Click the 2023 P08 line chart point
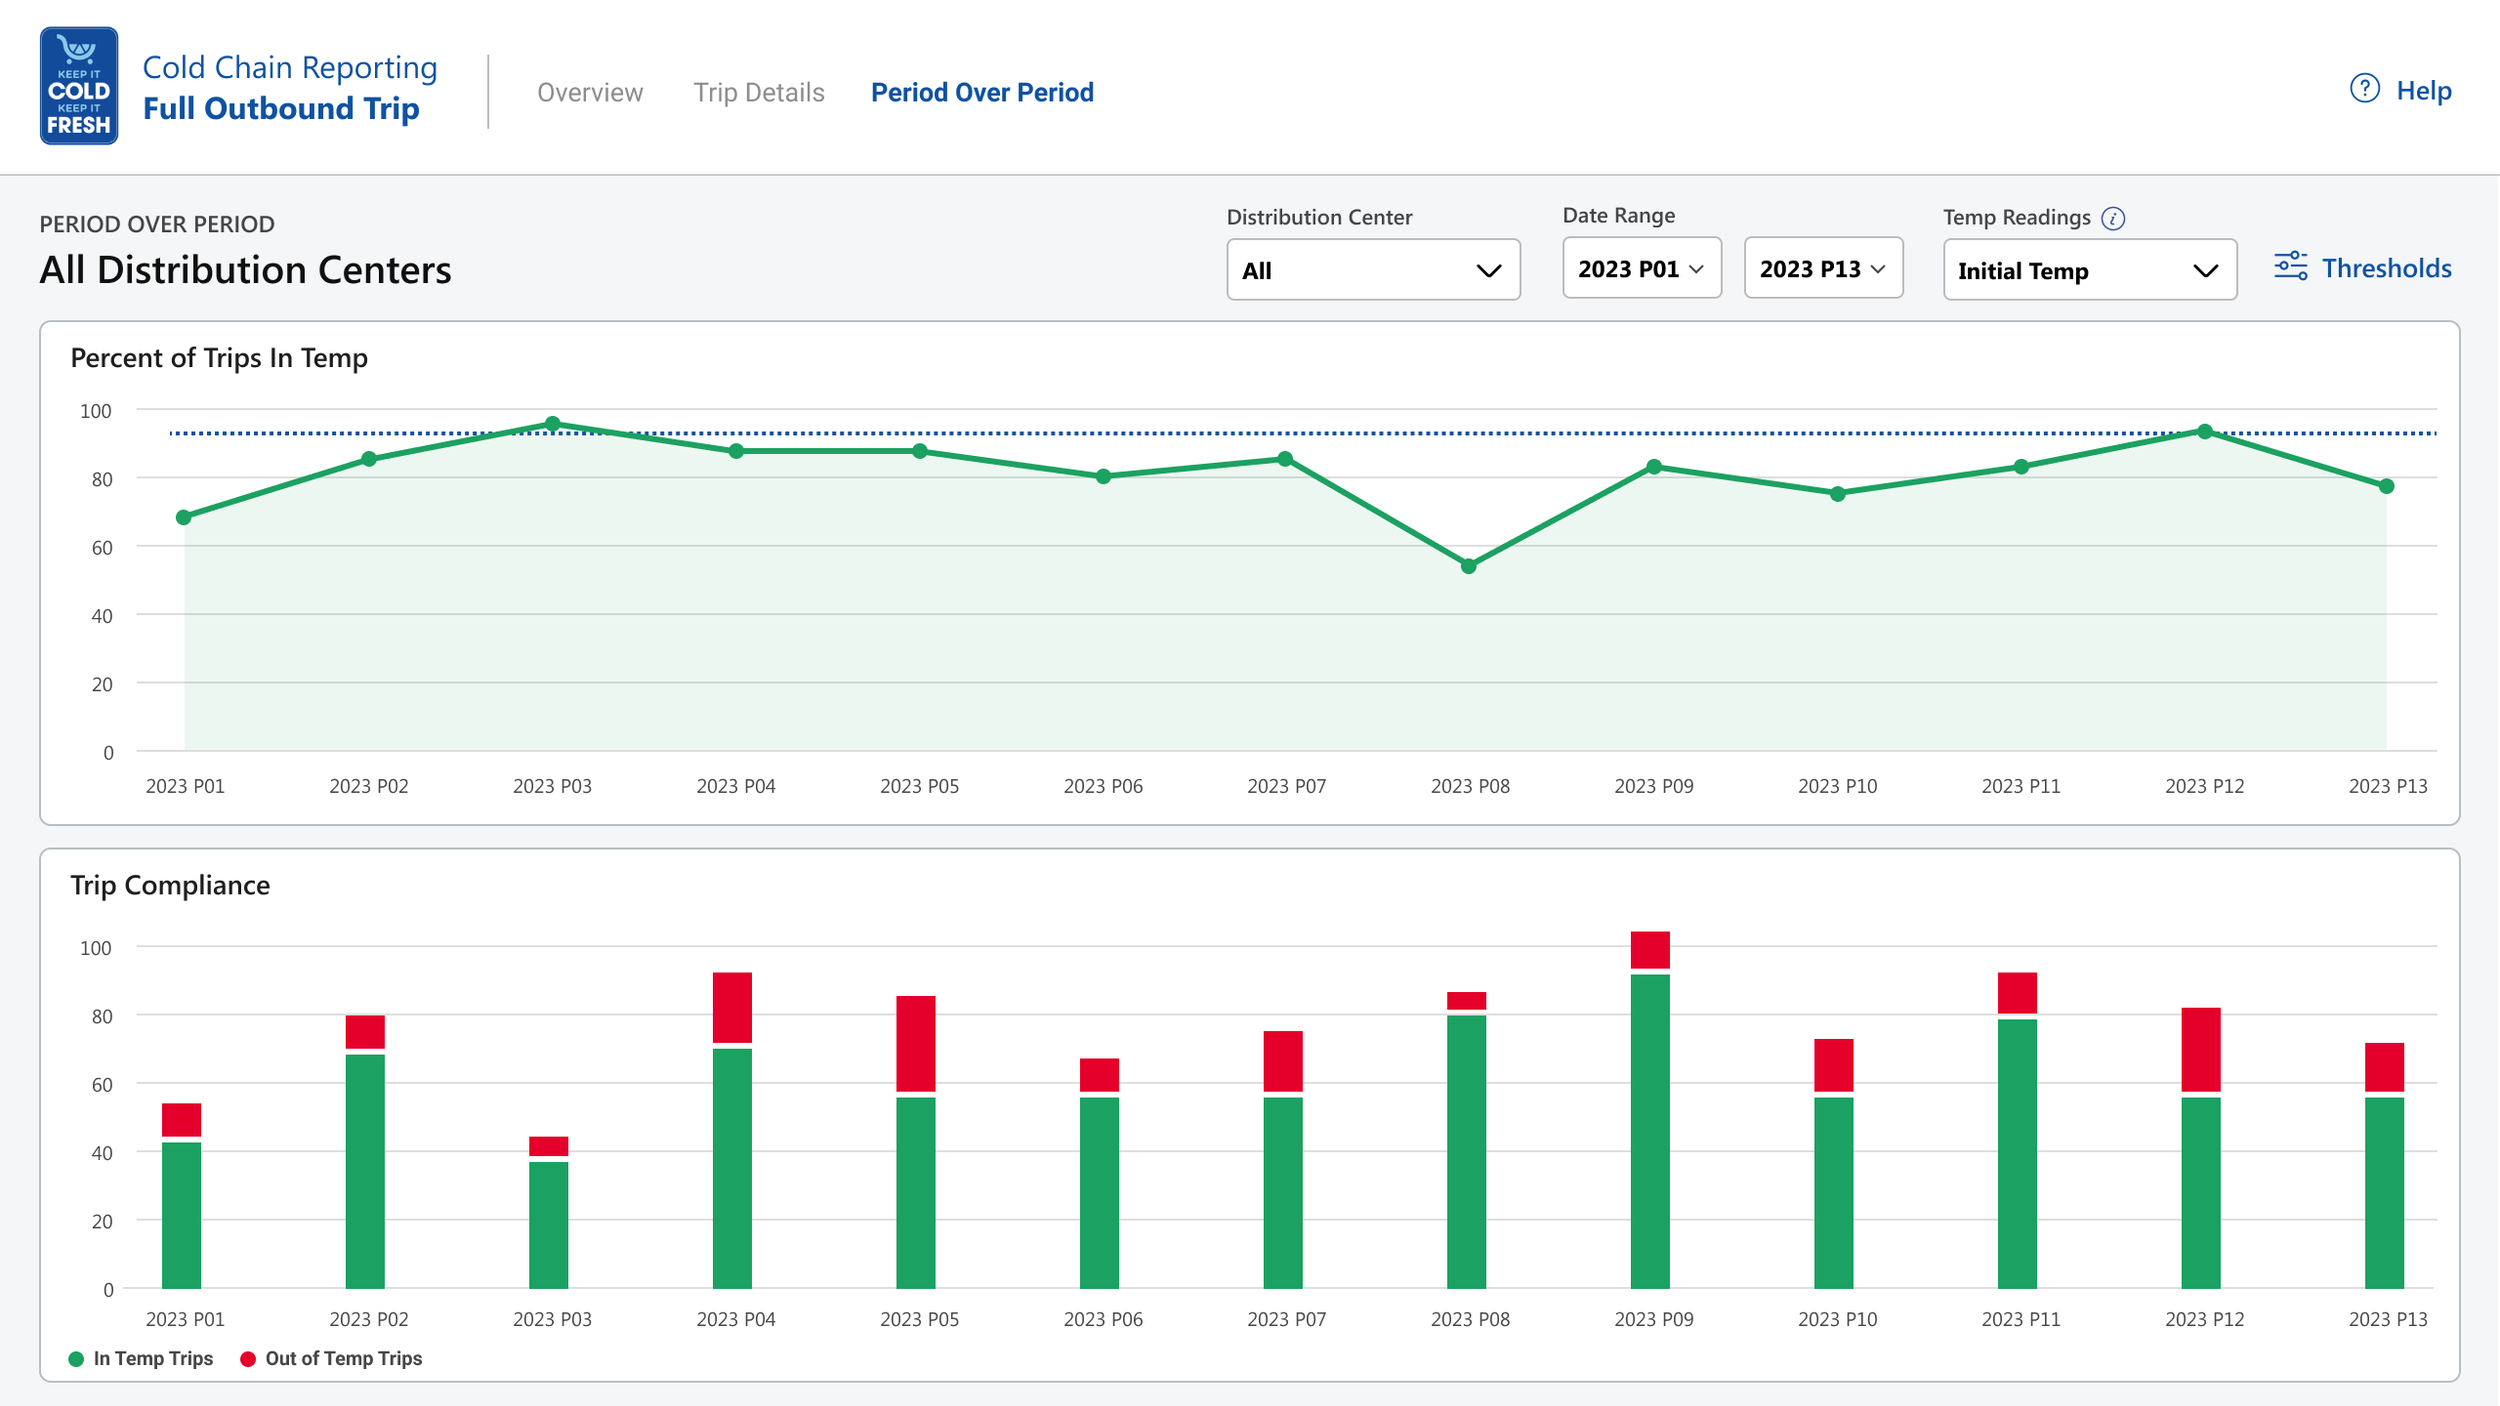This screenshot has width=2500, height=1406. click(x=1469, y=566)
